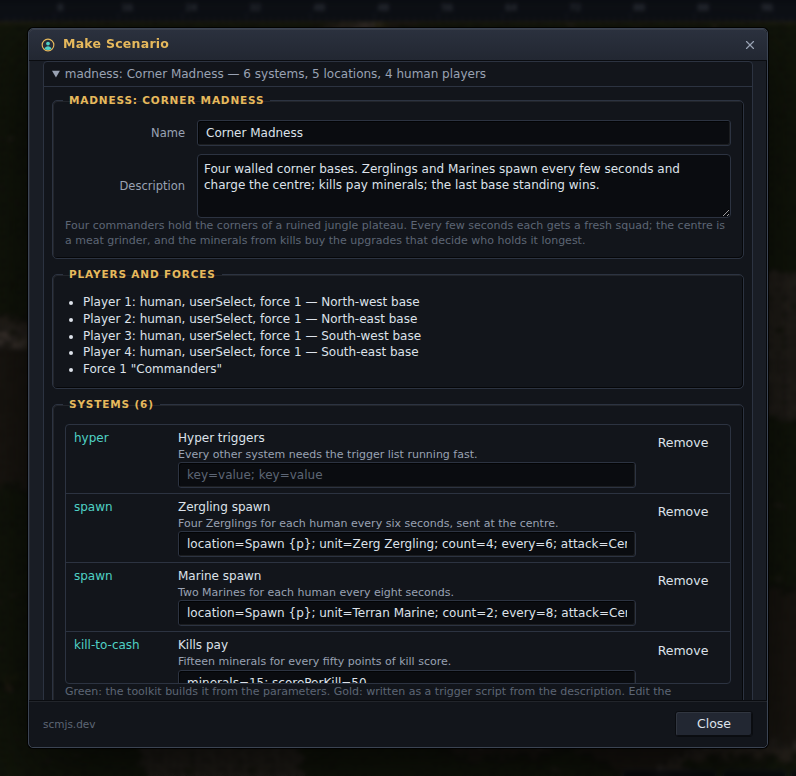Click the SYSTEMS (6) section heading
Viewport: 796px width, 776px height.
pyautogui.click(x=111, y=404)
